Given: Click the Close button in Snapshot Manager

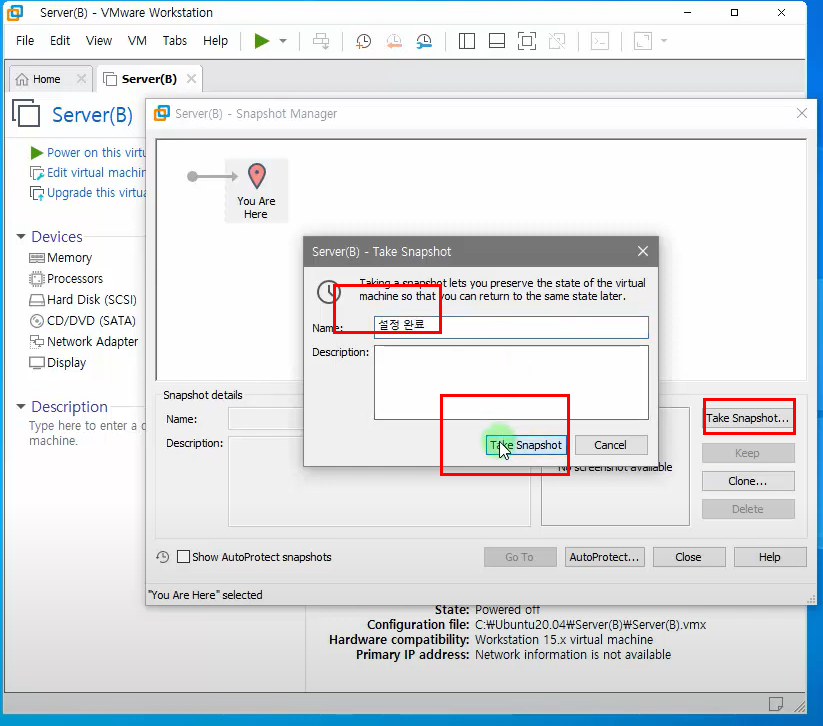Looking at the screenshot, I should click(x=689, y=557).
